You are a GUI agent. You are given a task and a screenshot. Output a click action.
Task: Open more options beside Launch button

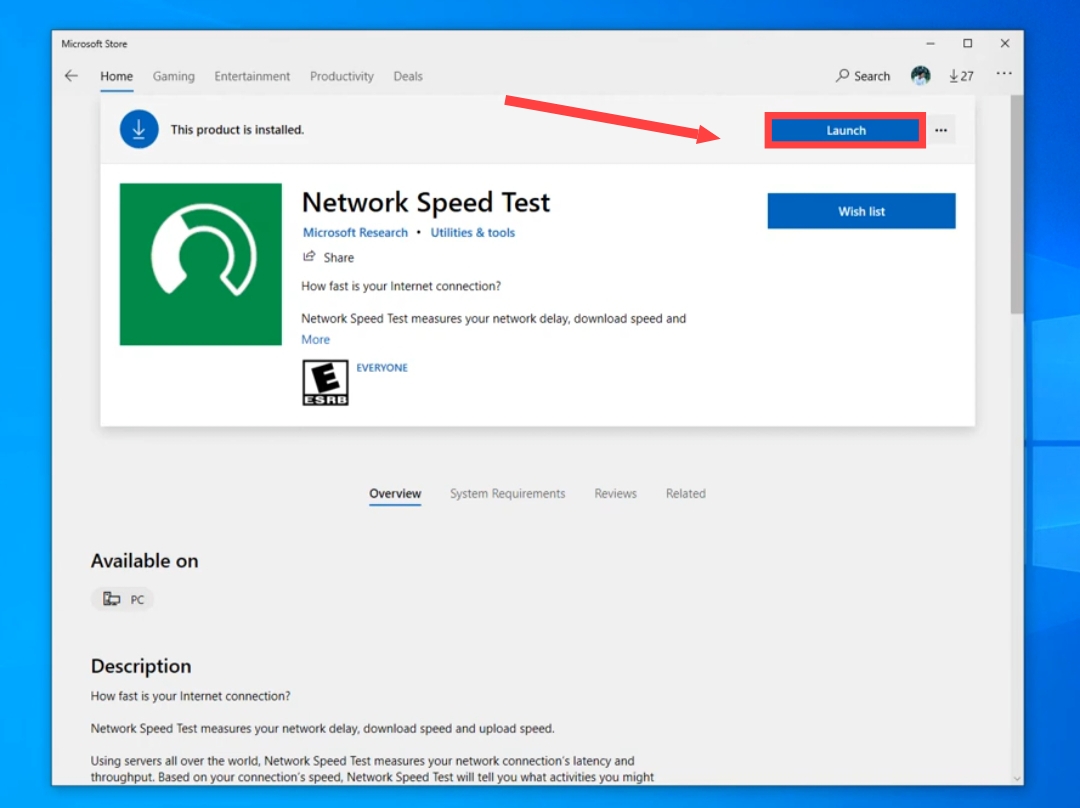[941, 130]
